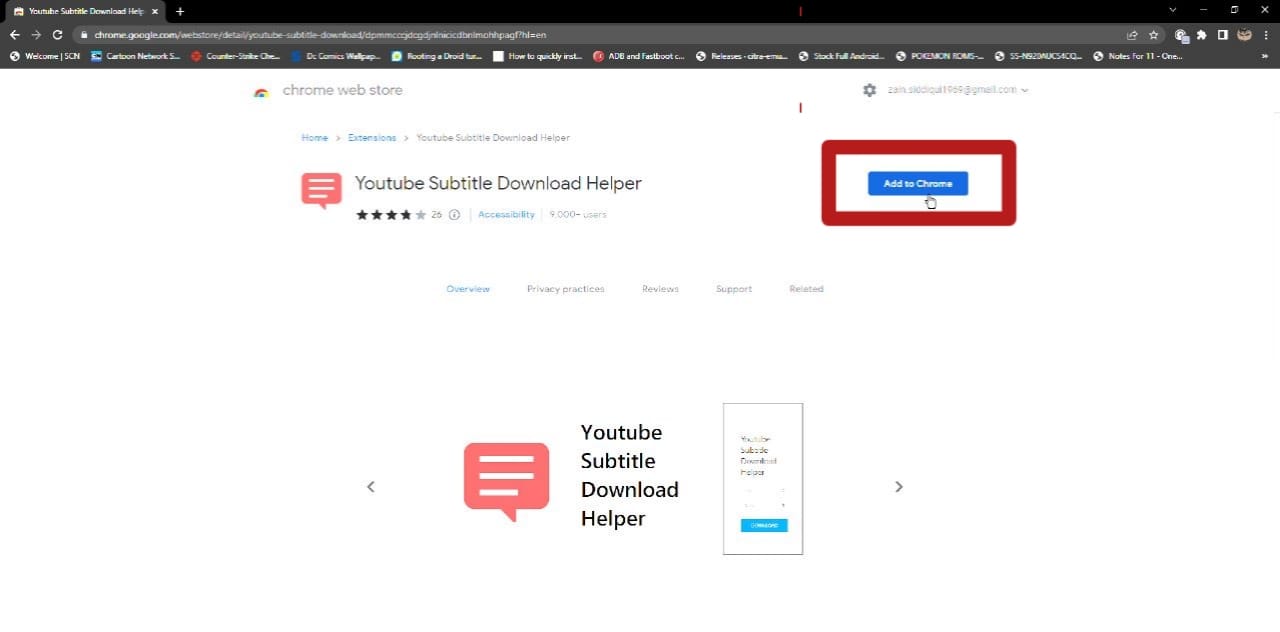Expand the account email dropdown

tap(956, 90)
